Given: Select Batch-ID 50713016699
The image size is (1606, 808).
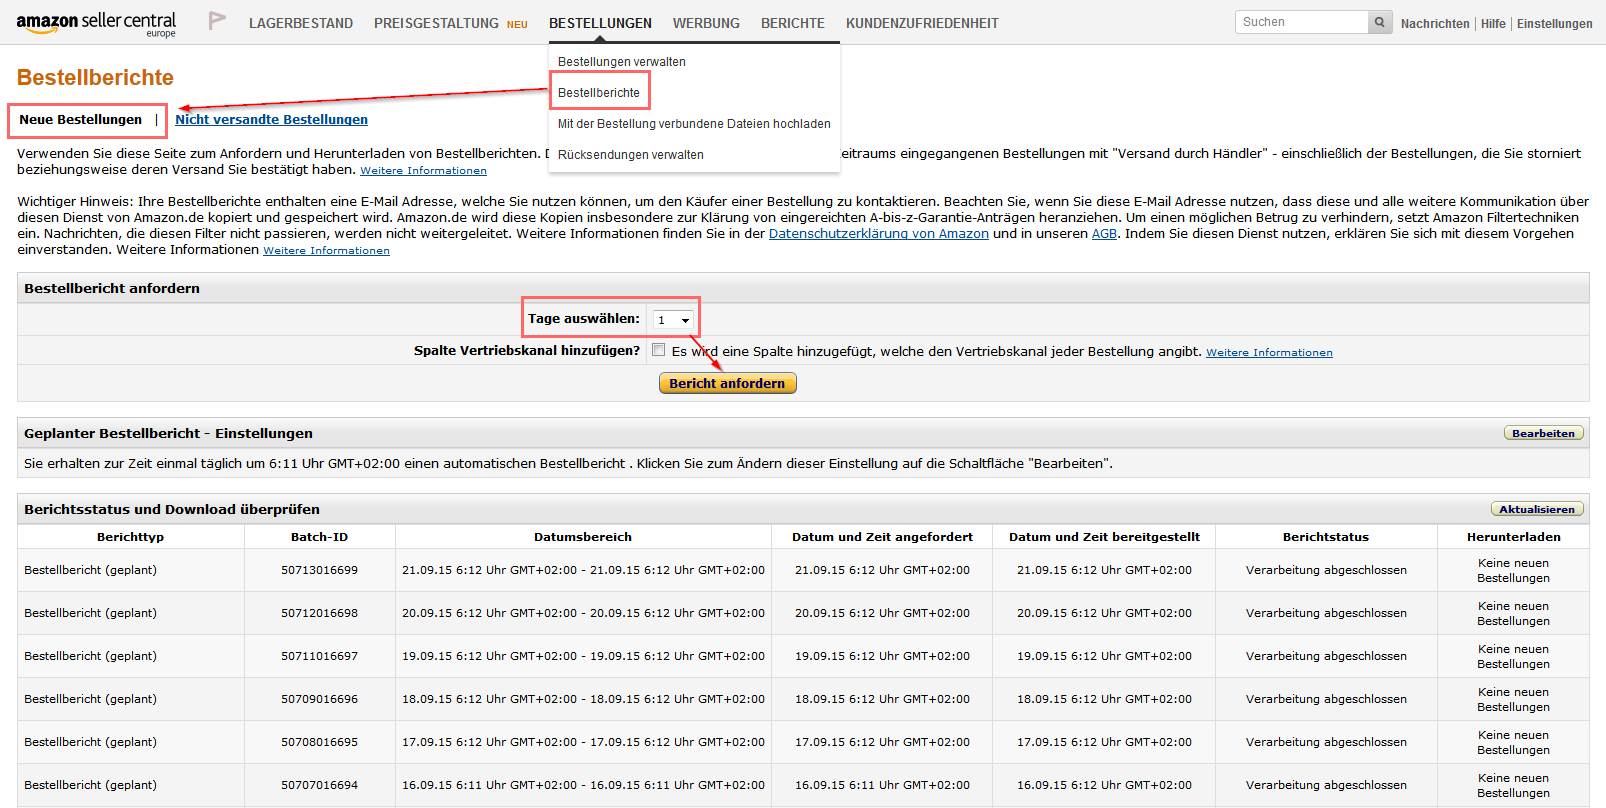Looking at the screenshot, I should (x=319, y=570).
